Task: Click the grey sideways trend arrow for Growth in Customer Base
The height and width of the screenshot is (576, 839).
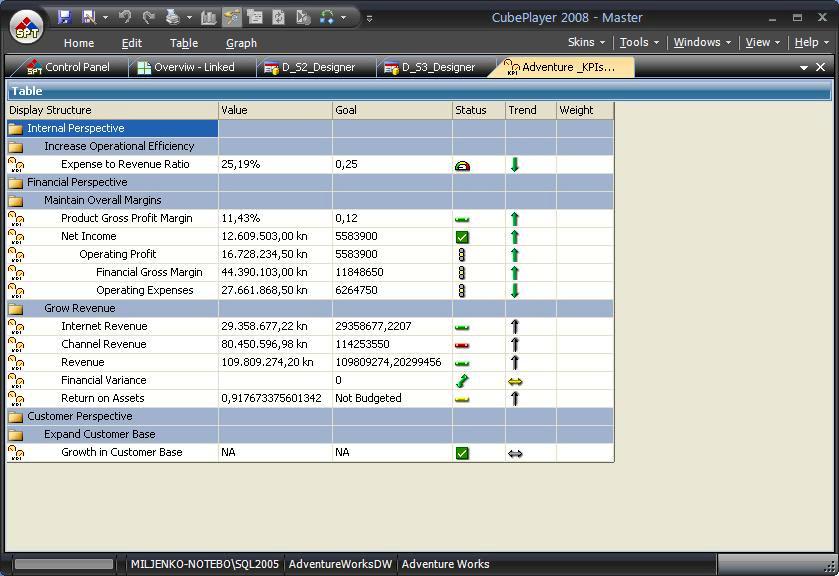Action: coord(515,454)
